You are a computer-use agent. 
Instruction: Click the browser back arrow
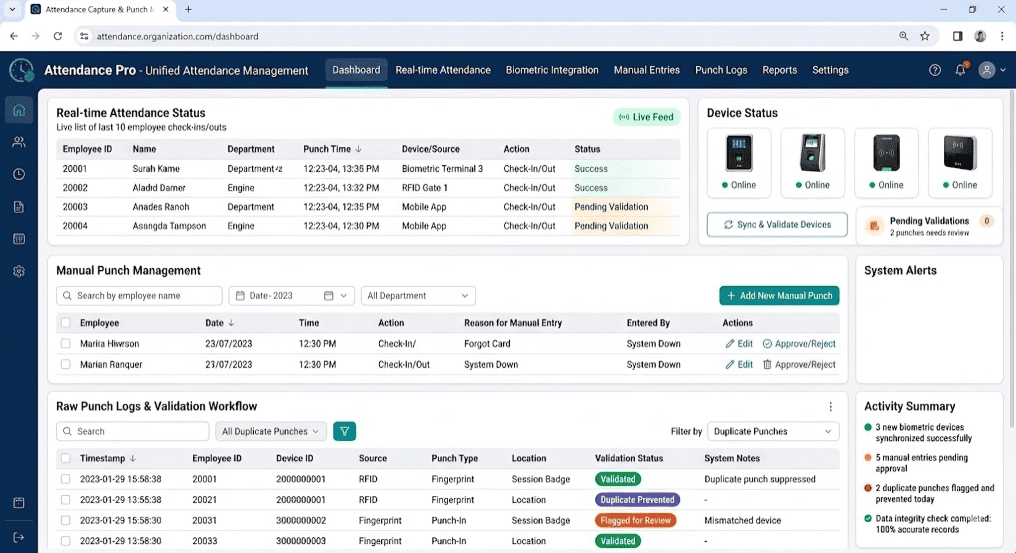tap(14, 36)
